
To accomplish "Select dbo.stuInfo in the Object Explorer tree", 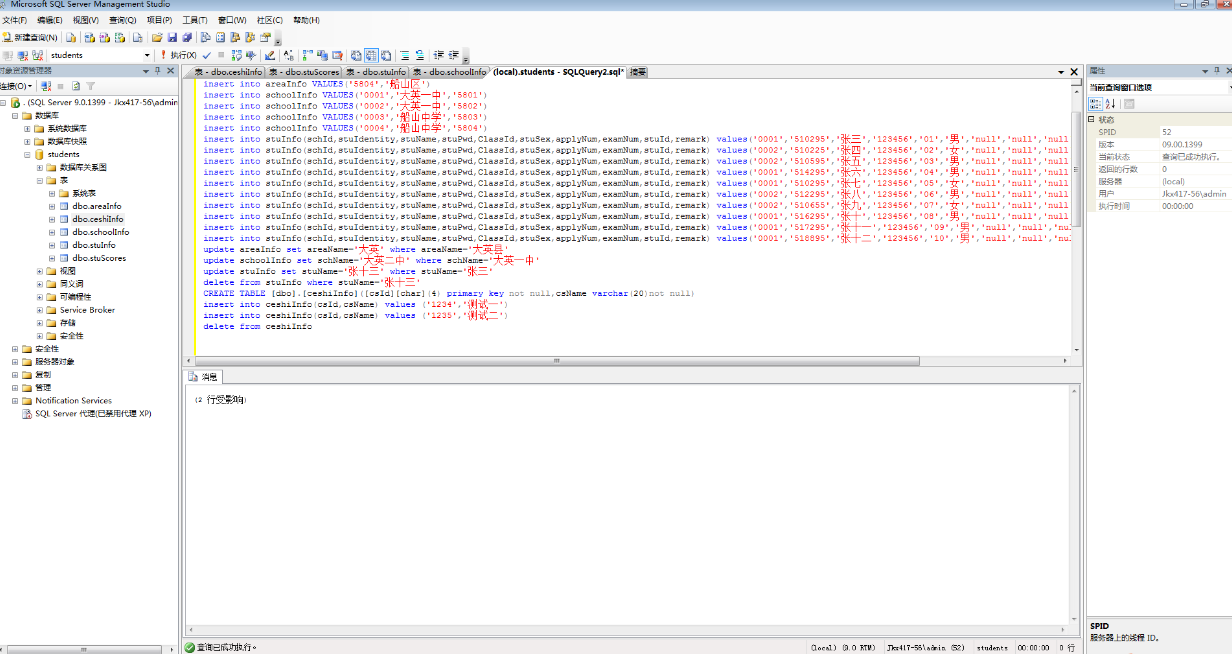I will coord(93,245).
